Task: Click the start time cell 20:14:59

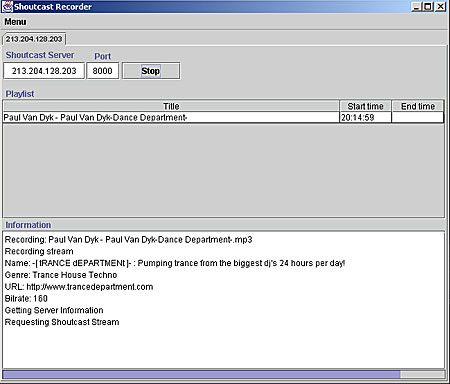Action: [365, 118]
